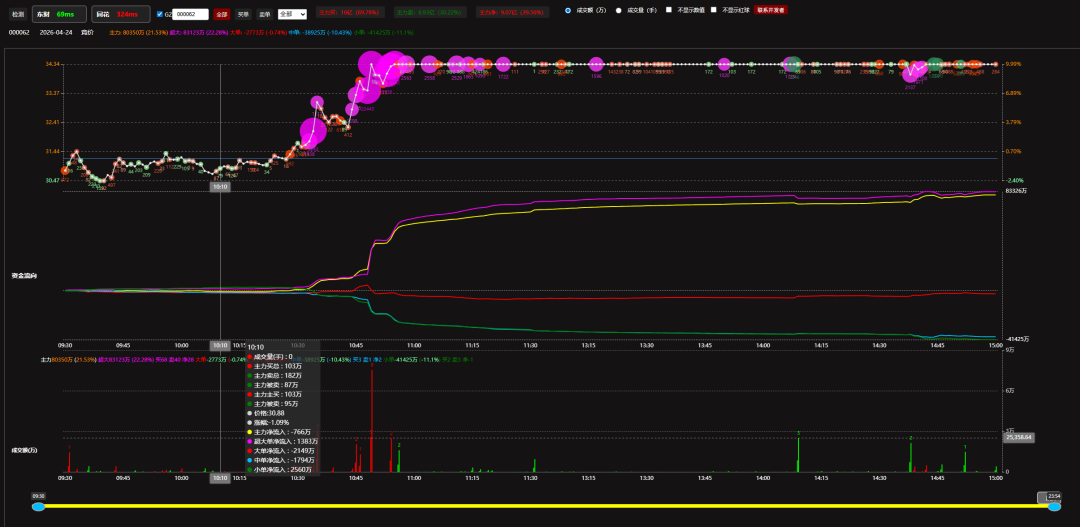This screenshot has height=527, width=1080.
Task: Click the left blue handle of the time slider
Action: (x=38, y=507)
